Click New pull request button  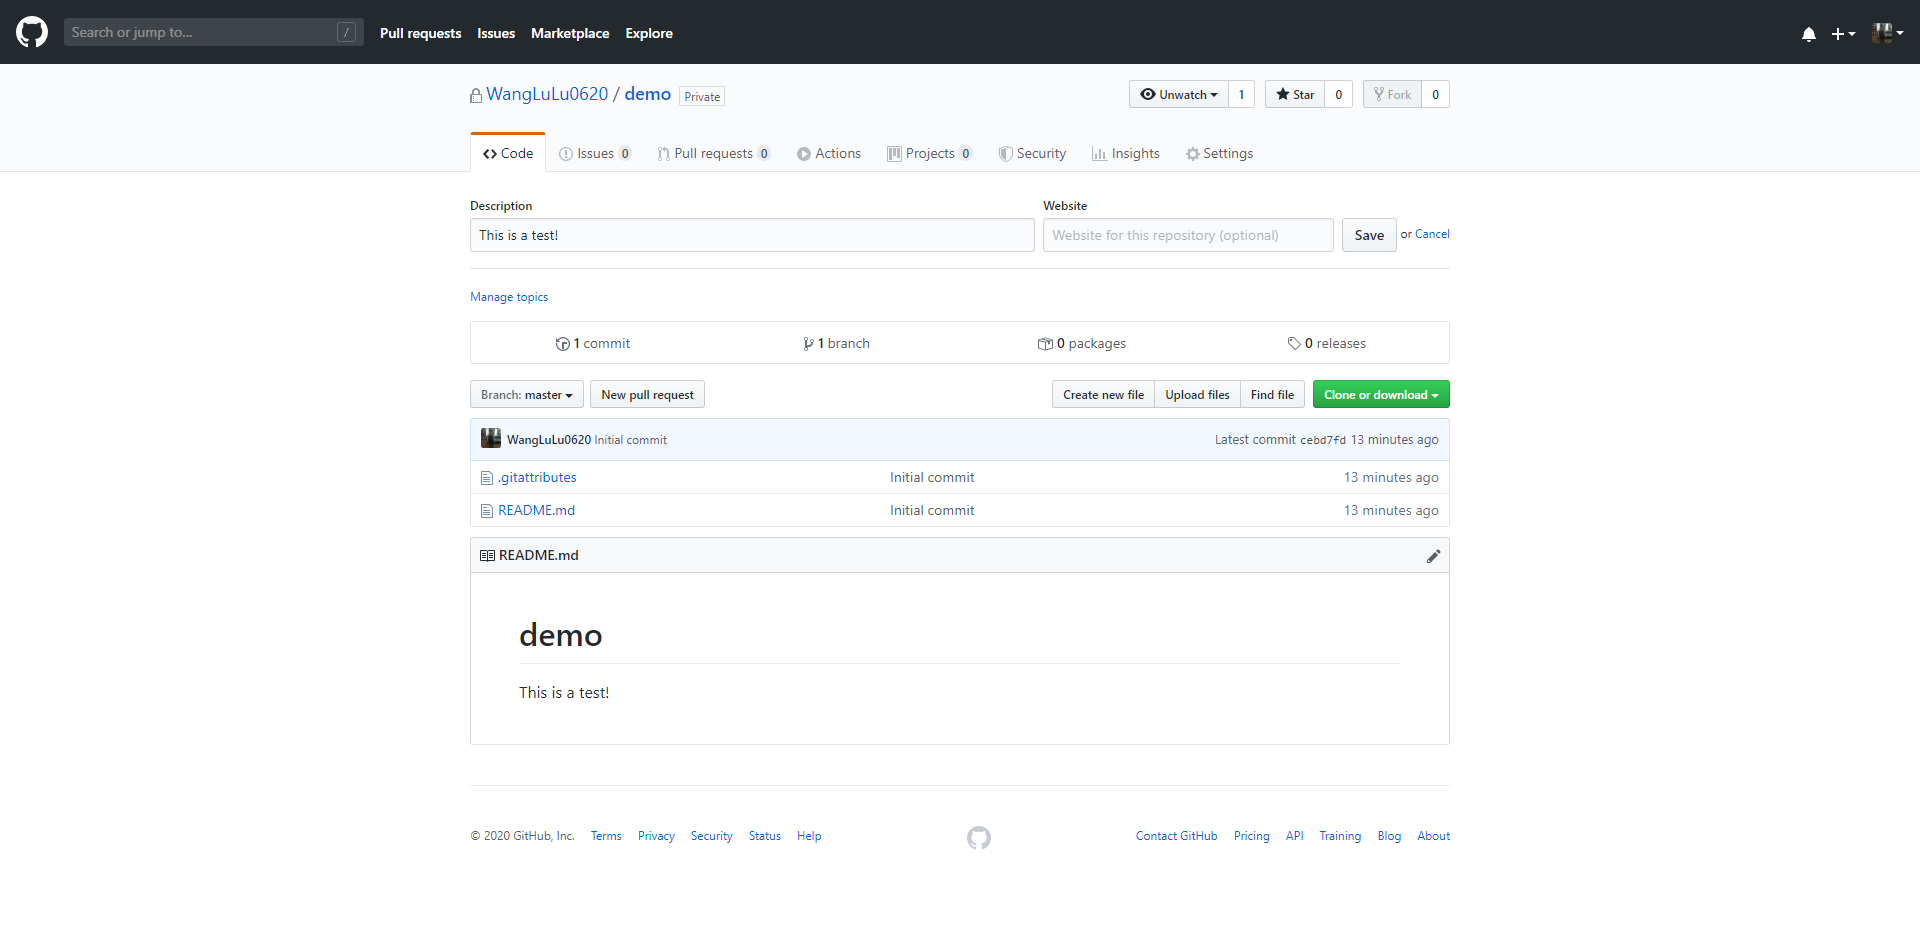(647, 394)
